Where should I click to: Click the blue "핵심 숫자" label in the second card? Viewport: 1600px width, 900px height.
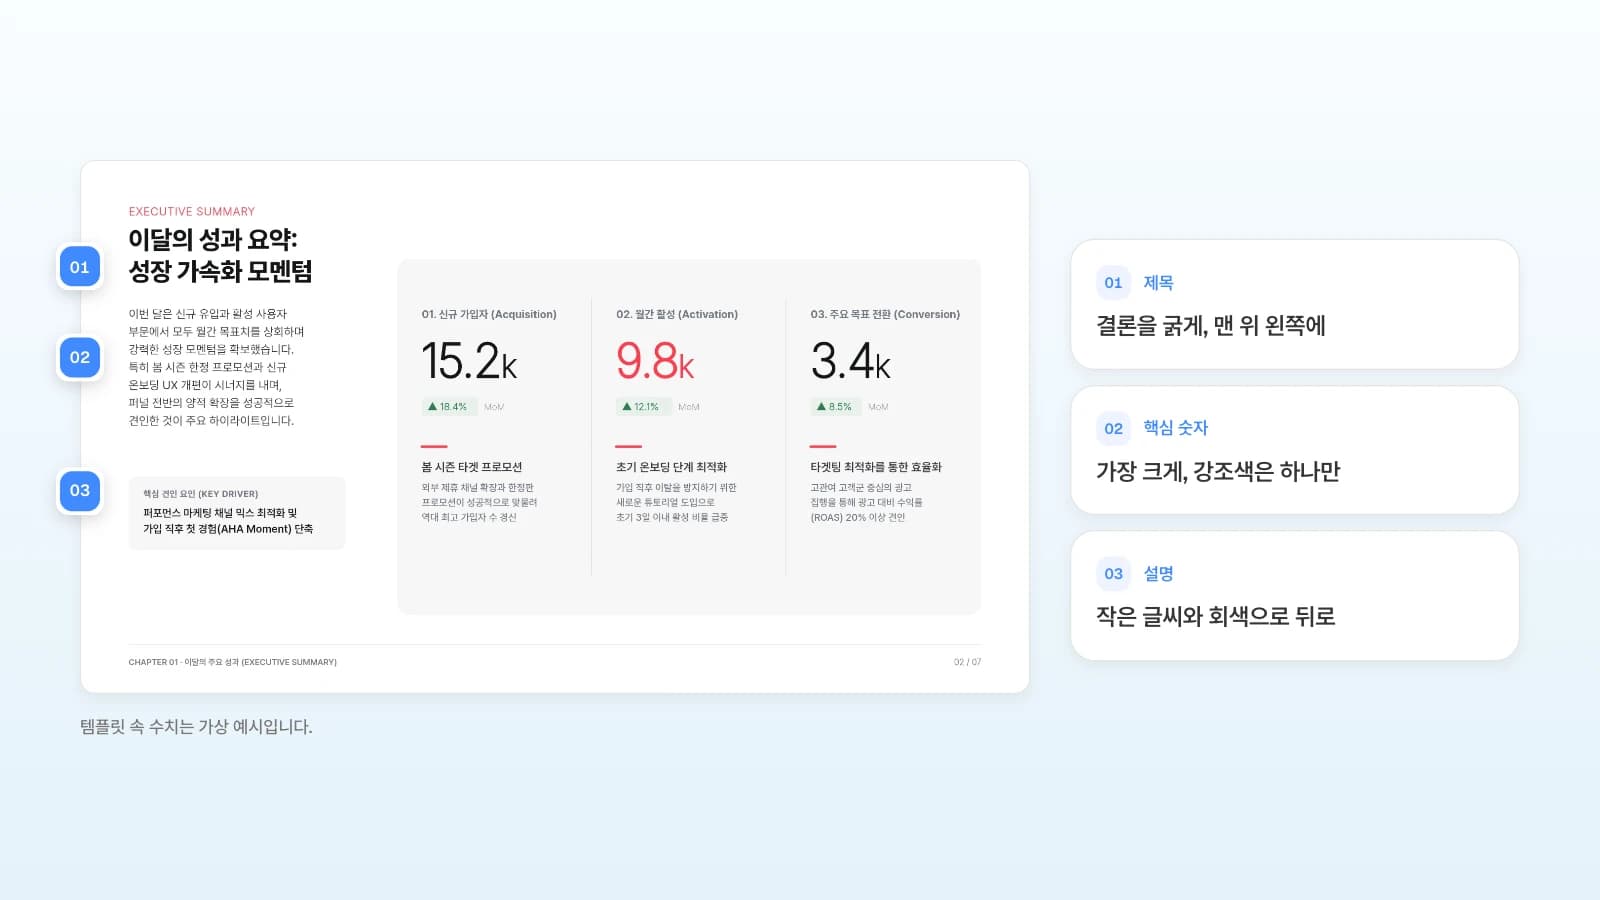pos(1176,428)
